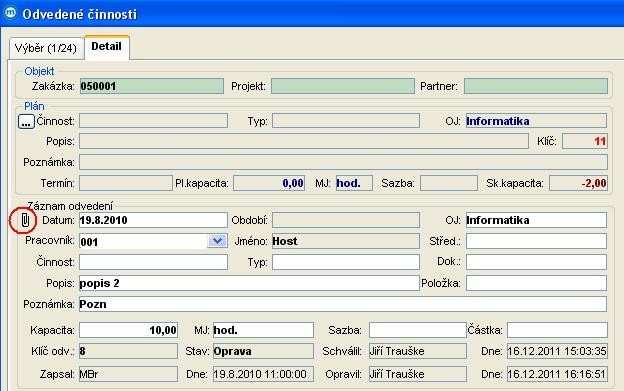The height and width of the screenshot is (391, 624).
Task: Click the Zakázka field with 050001
Action: 152,86
